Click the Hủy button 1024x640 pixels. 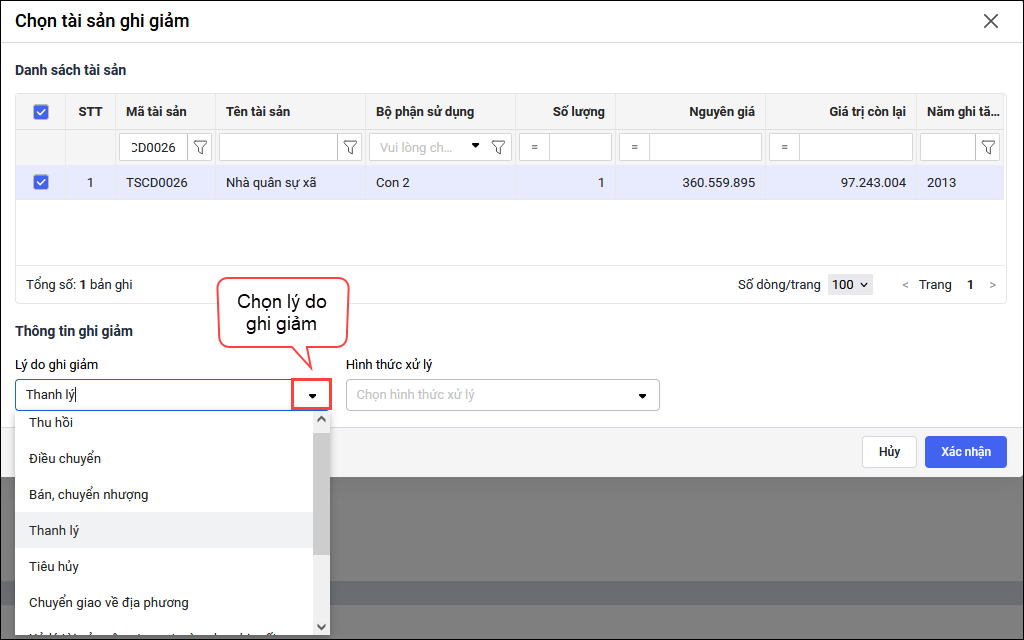click(889, 452)
